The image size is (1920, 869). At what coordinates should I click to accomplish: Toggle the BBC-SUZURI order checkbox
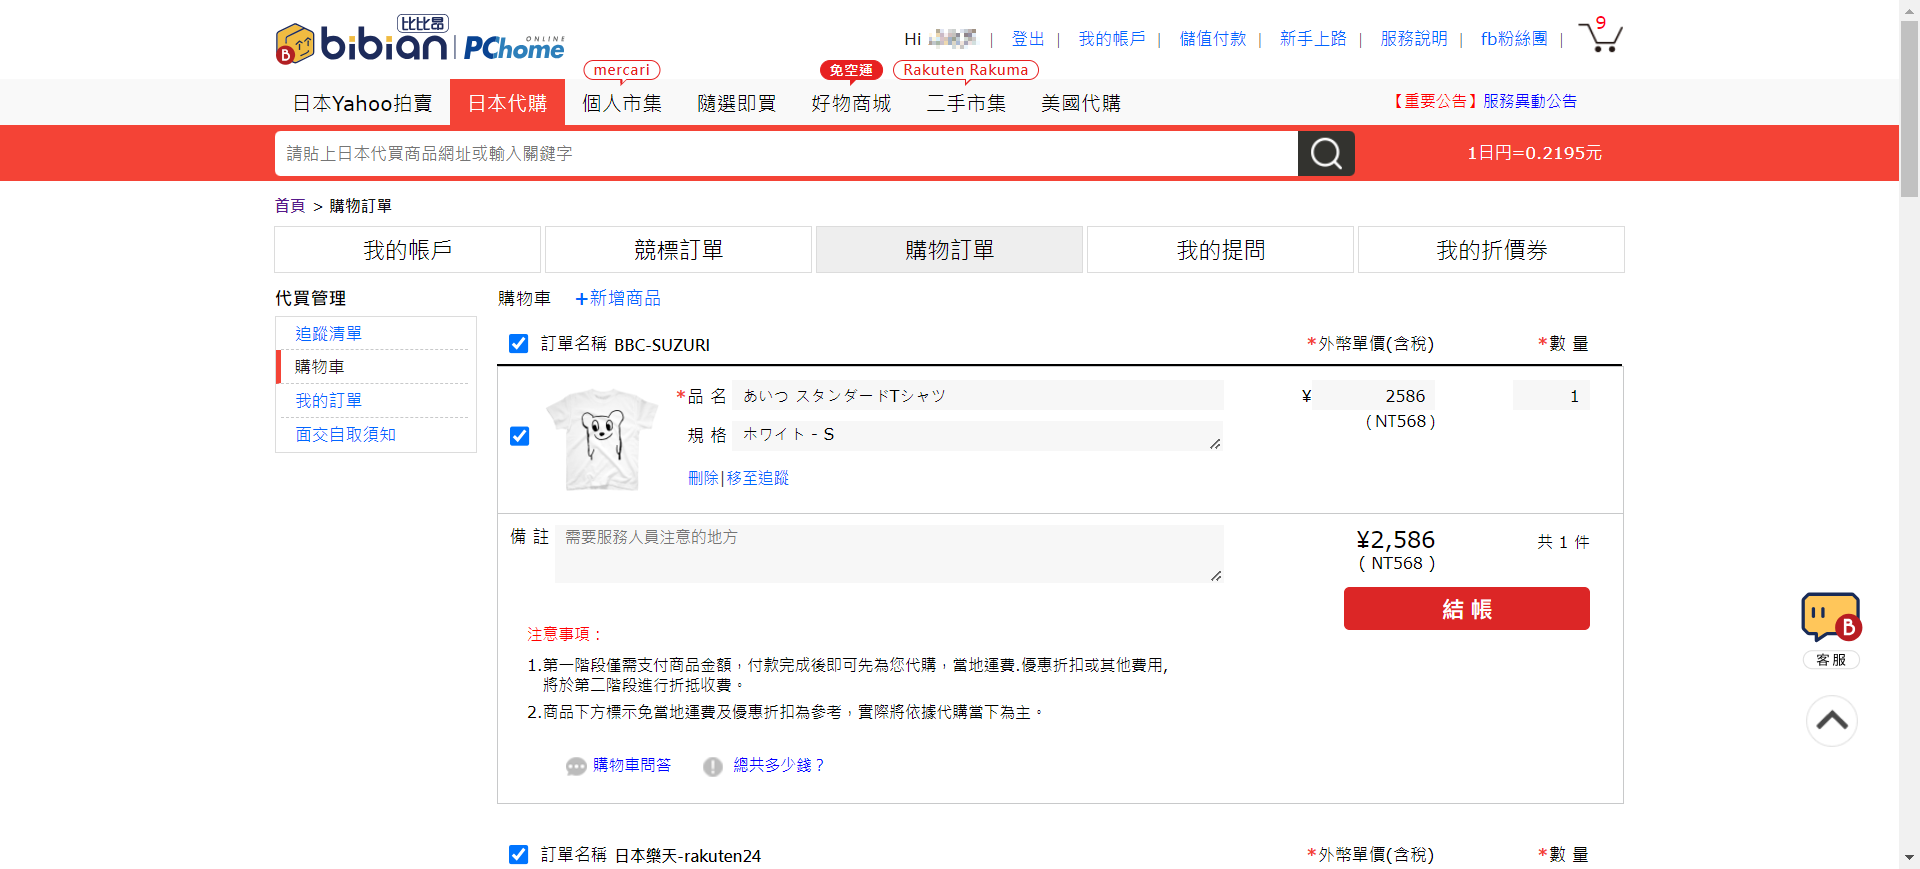(x=518, y=344)
